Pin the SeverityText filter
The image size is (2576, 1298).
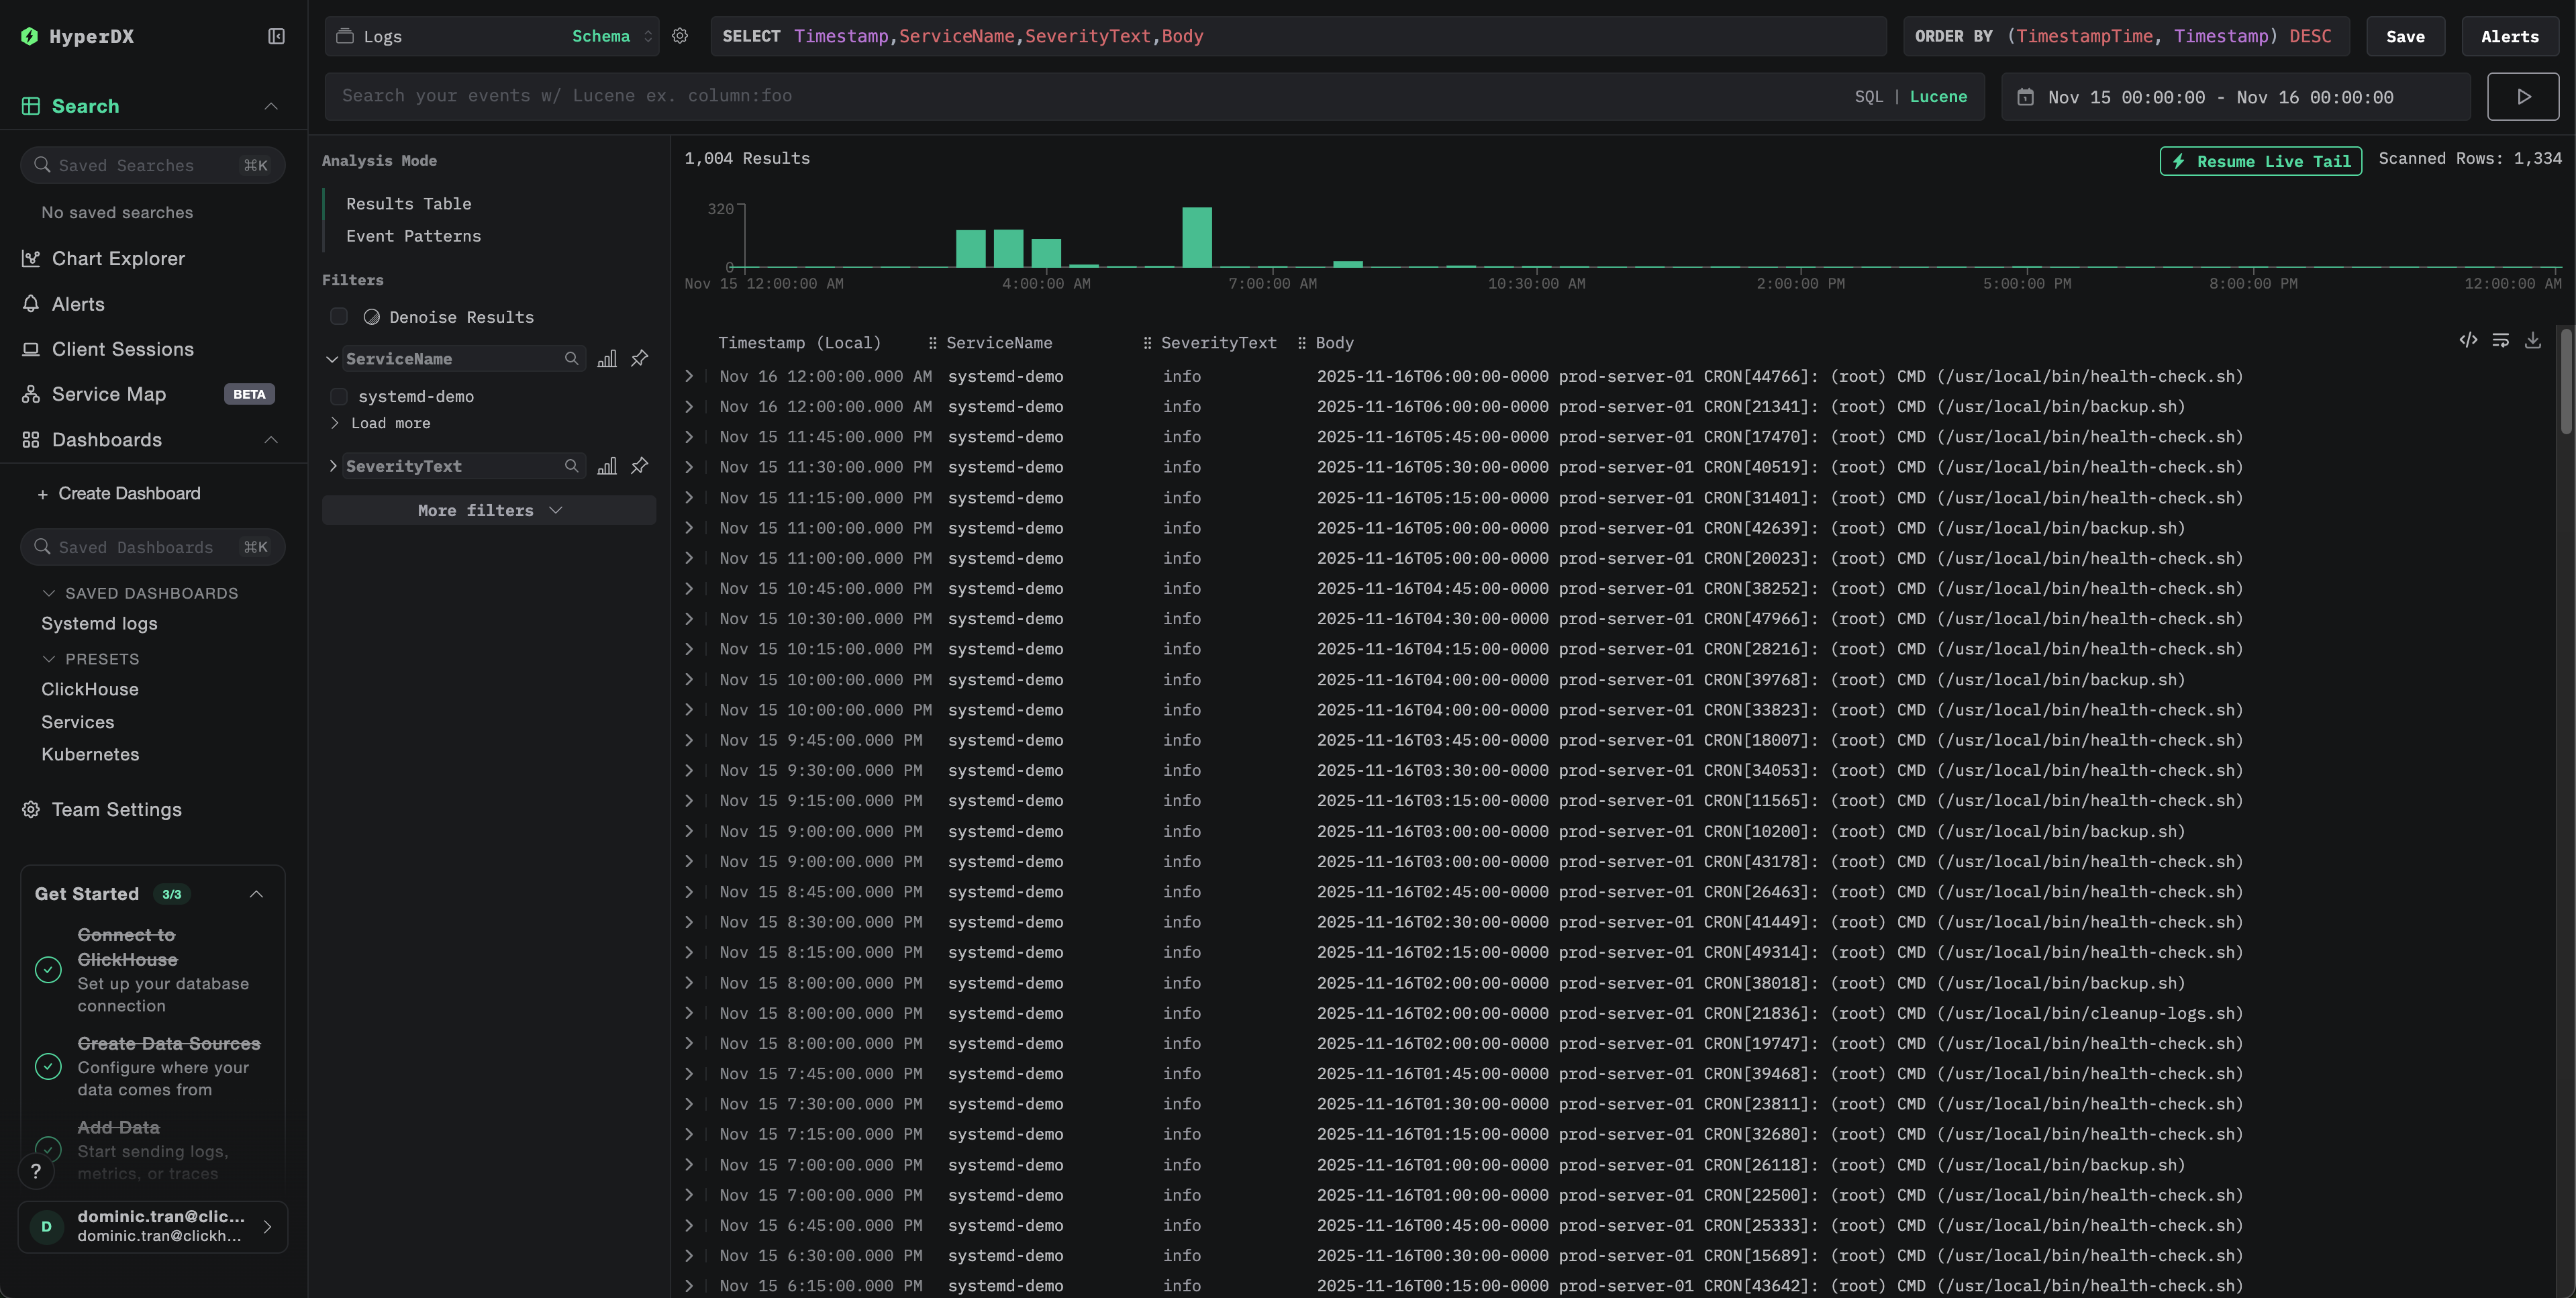tap(639, 466)
